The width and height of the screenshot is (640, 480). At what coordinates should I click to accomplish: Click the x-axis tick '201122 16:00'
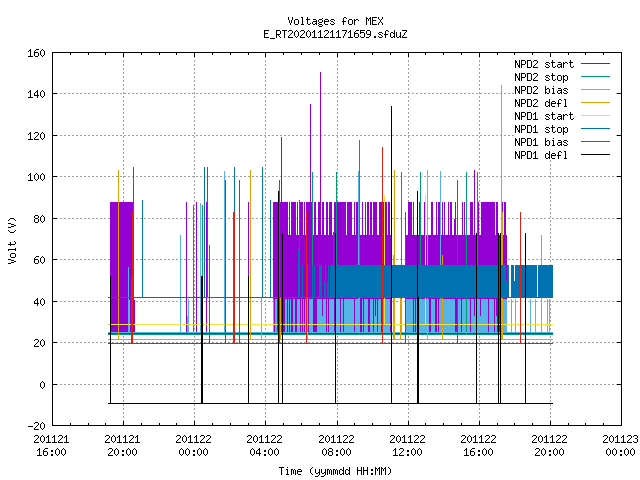pyautogui.click(x=478, y=446)
